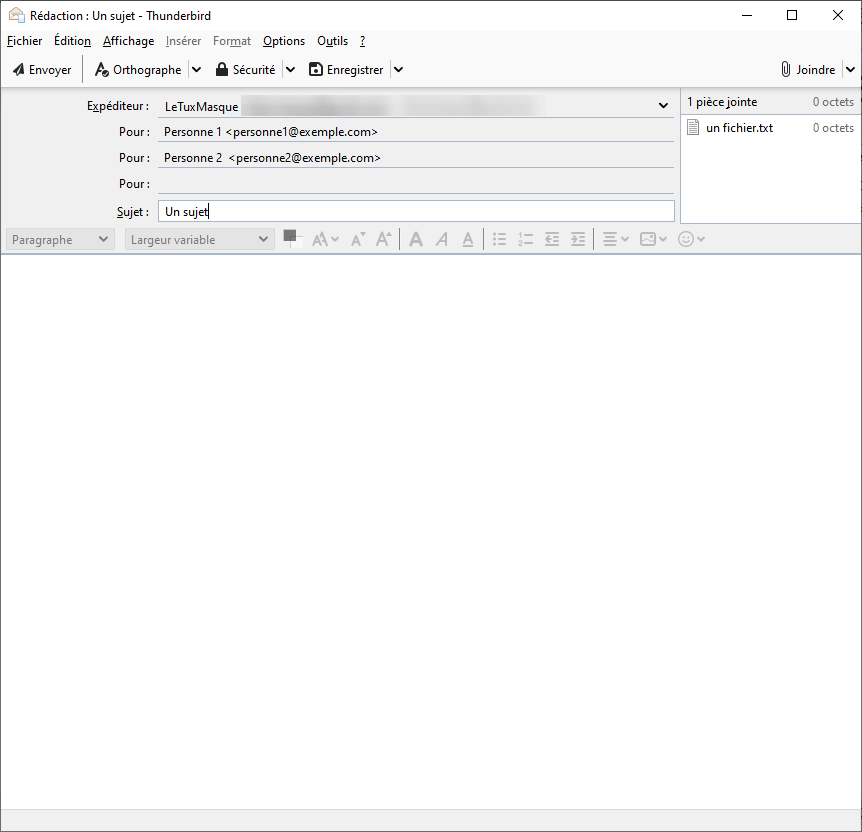This screenshot has height=832, width=862.
Task: Open the Options menu
Action: pos(284,41)
